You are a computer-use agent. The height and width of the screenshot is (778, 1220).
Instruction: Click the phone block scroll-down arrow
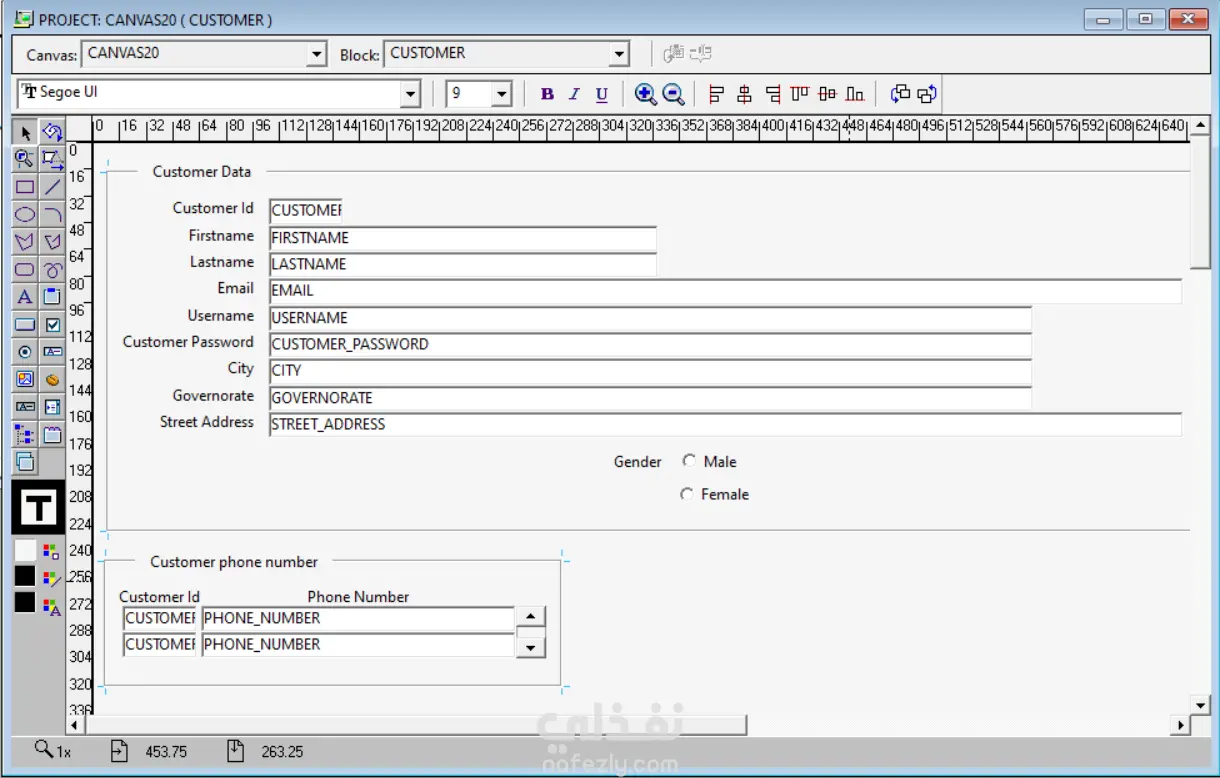click(x=530, y=647)
